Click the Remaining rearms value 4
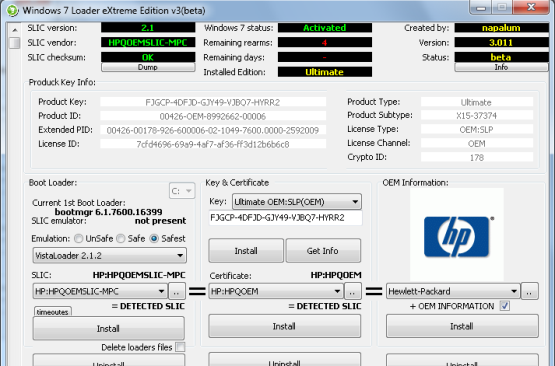This screenshot has width=555, height=366. point(325,42)
